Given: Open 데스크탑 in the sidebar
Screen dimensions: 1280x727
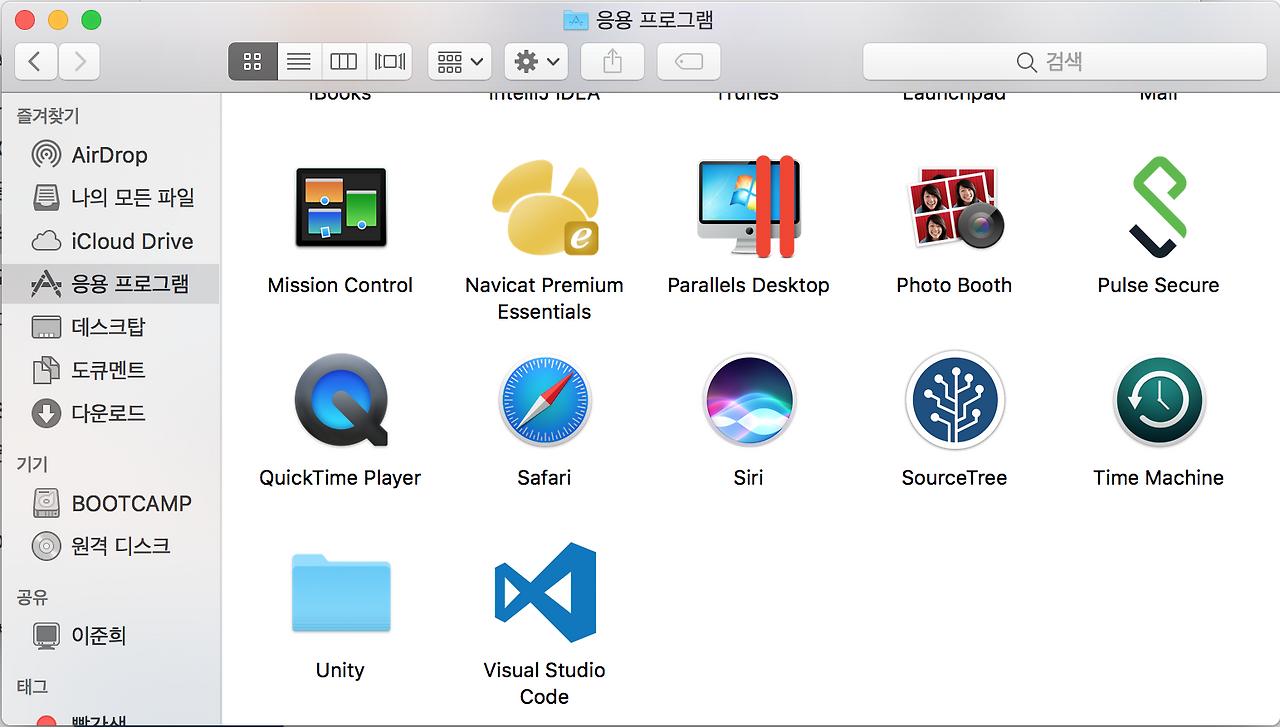Looking at the screenshot, I should click(110, 327).
